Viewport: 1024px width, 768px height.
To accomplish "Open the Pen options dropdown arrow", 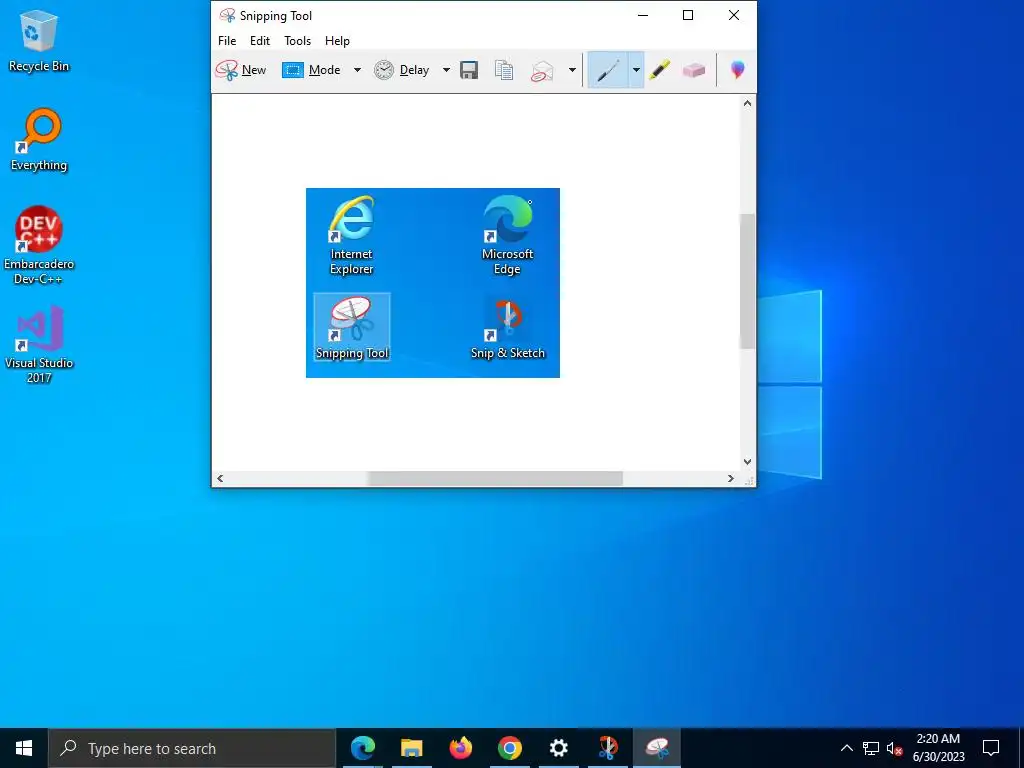I will [636, 70].
